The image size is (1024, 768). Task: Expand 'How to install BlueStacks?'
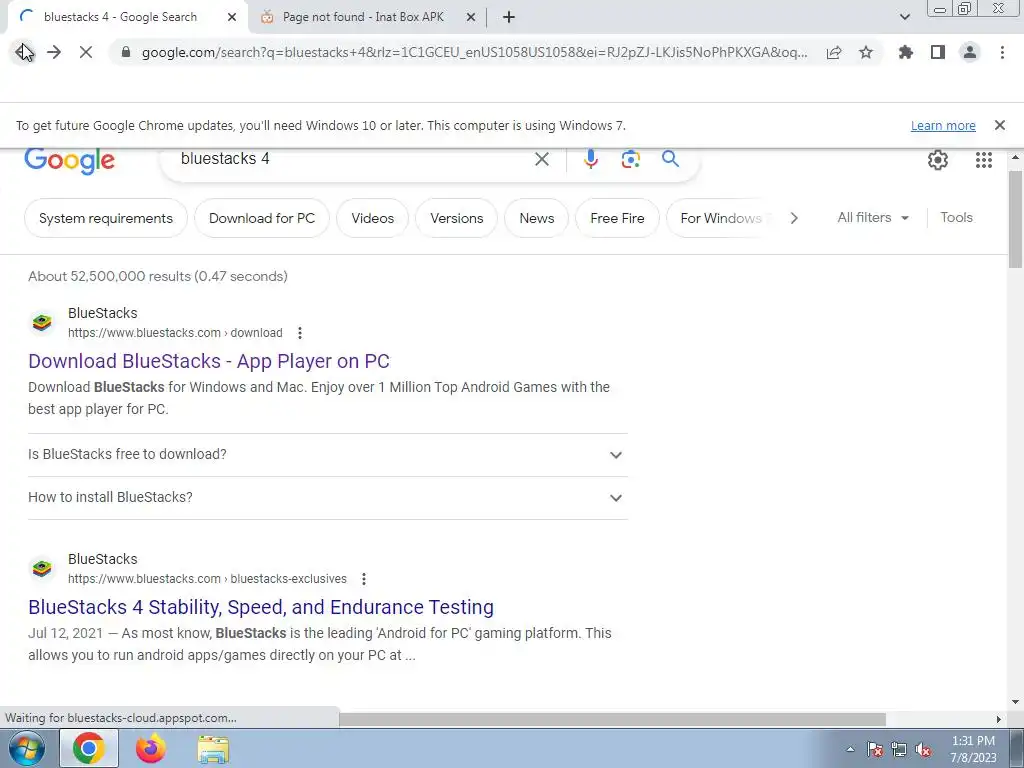pyautogui.click(x=328, y=498)
